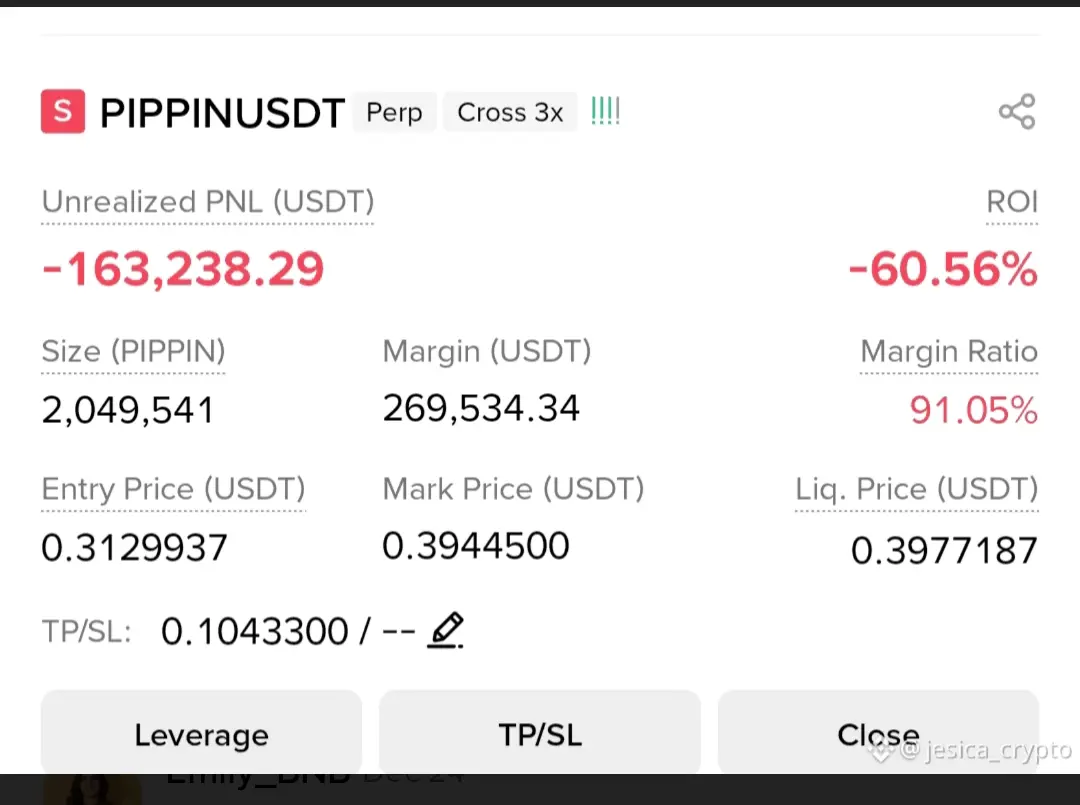Open the TP/SL settings button
This screenshot has height=805, width=1080.
[x=540, y=733]
